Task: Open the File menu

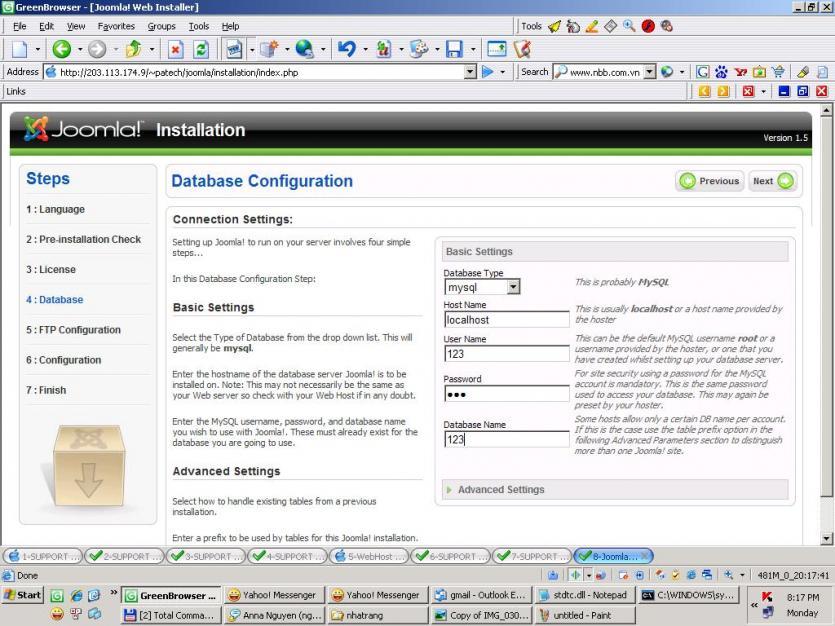Action: (x=19, y=26)
